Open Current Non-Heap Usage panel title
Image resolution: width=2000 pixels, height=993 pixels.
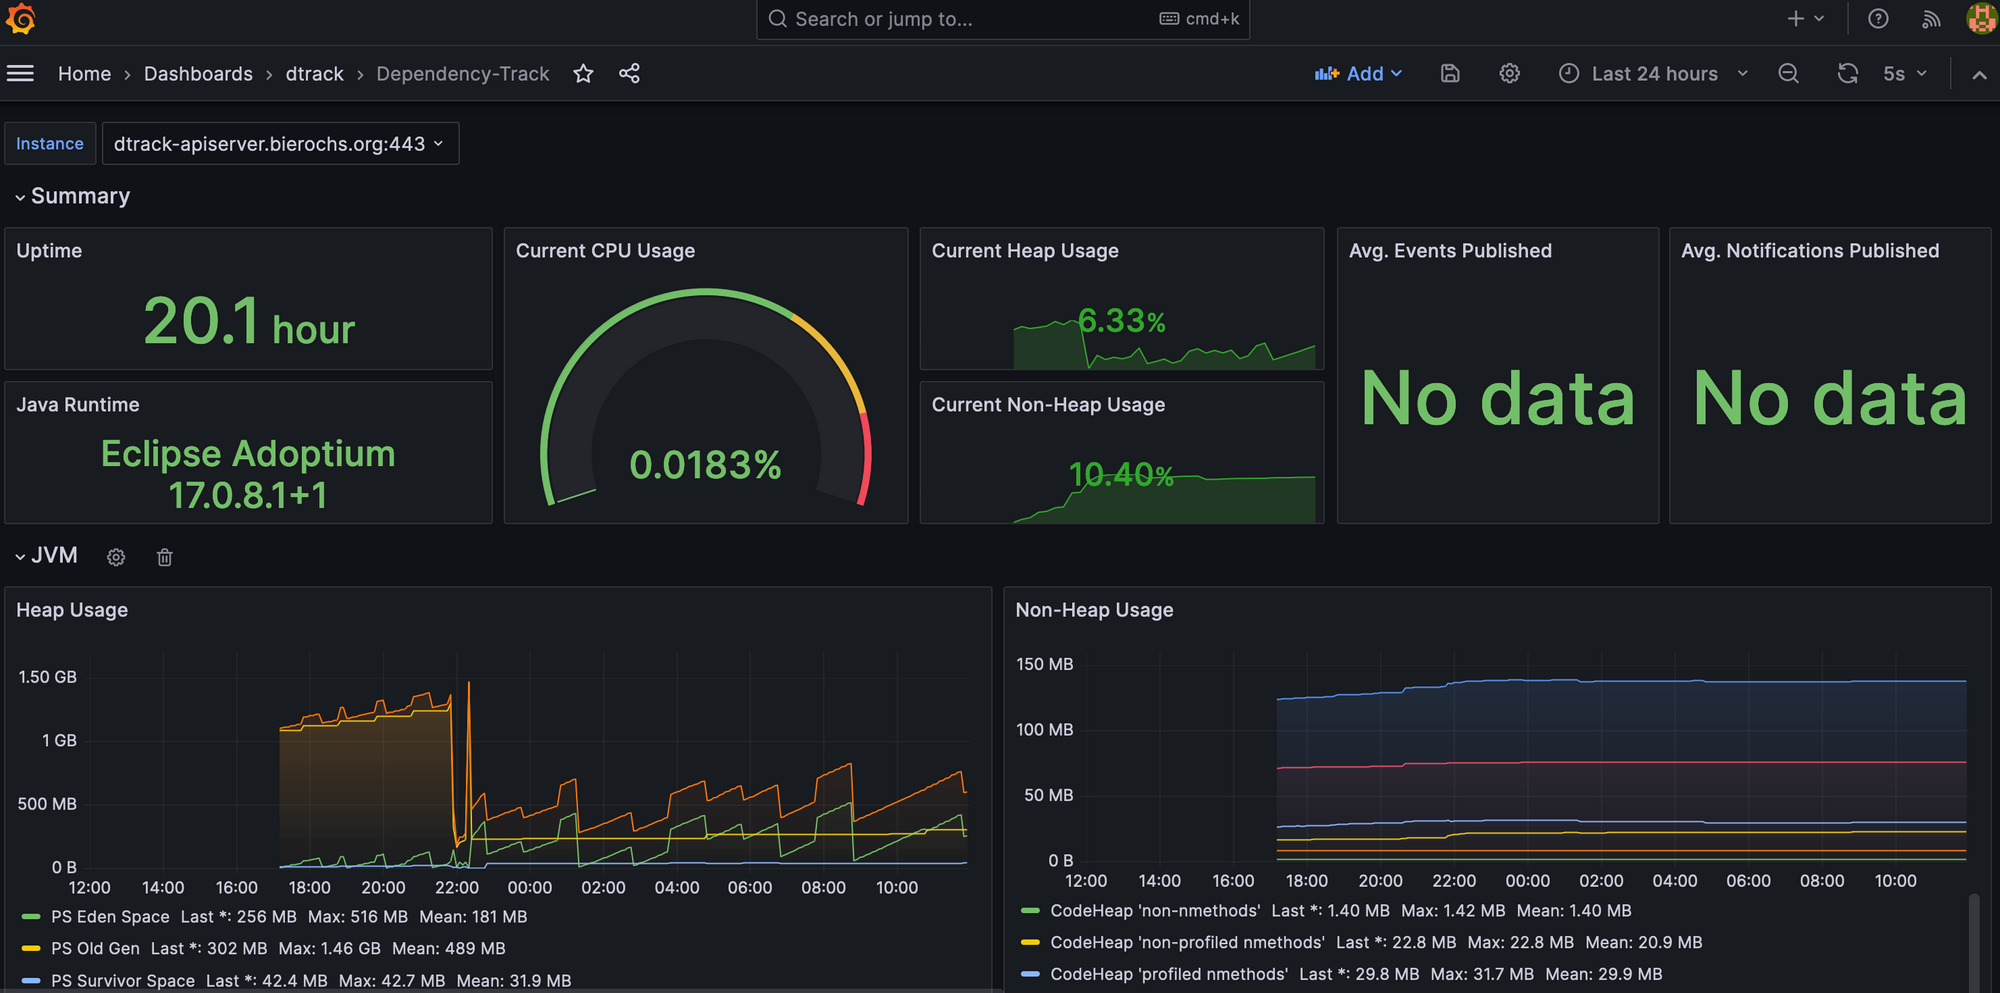1048,405
